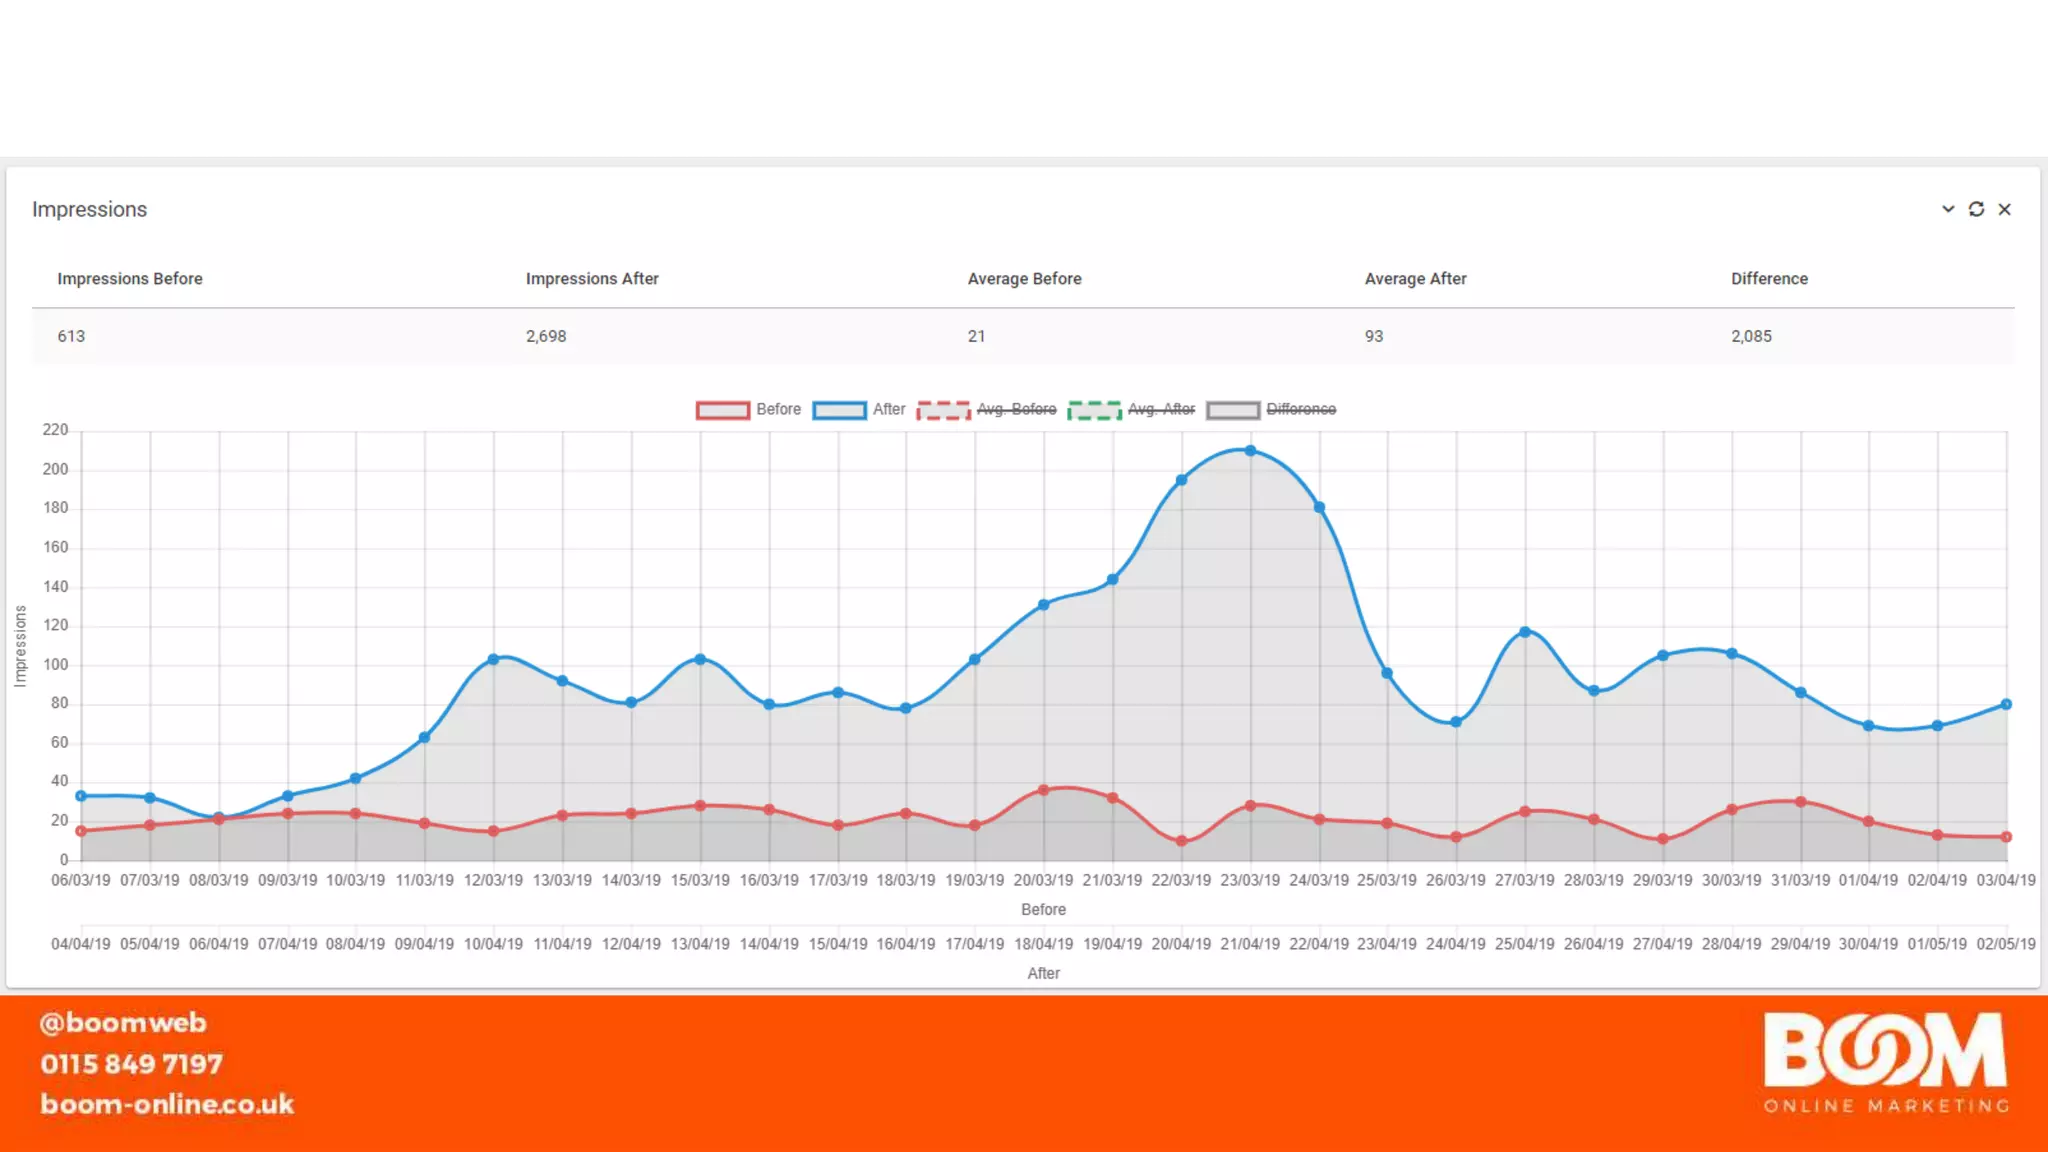Click the Impressions After column header
Image resolution: width=2048 pixels, height=1152 pixels.
pyautogui.click(x=592, y=279)
